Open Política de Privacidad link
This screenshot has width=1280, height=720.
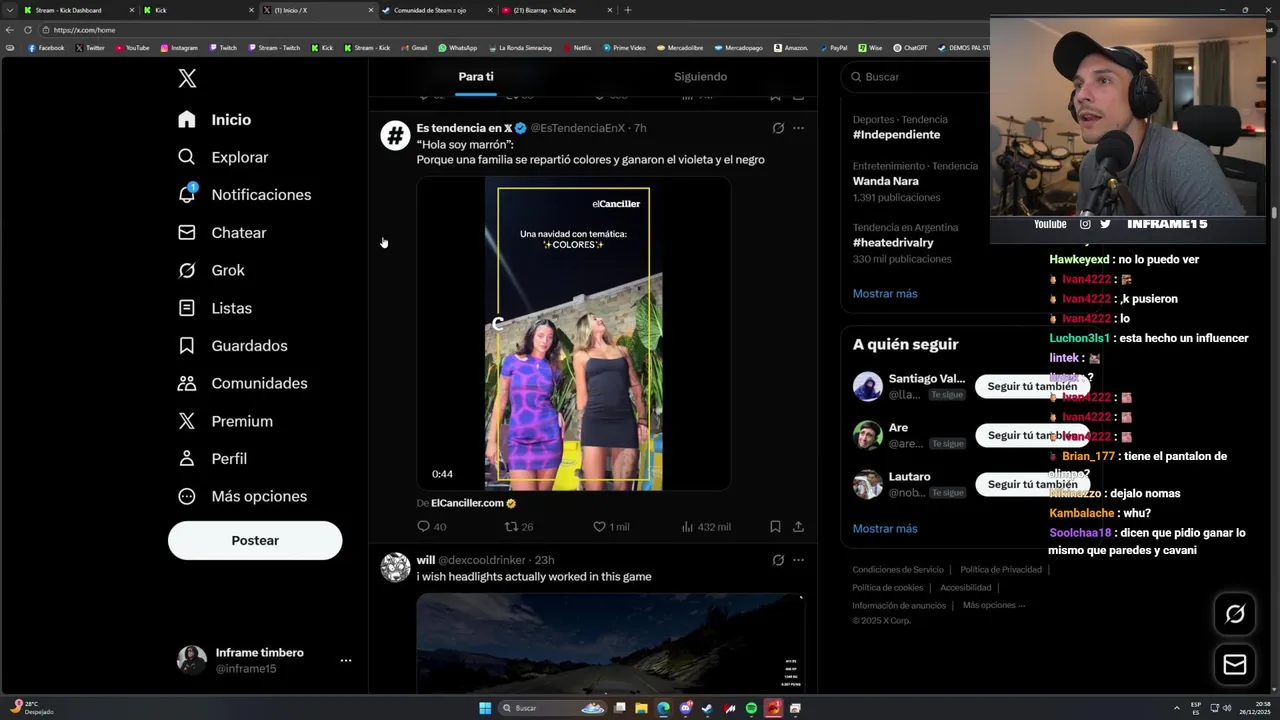1001,570
